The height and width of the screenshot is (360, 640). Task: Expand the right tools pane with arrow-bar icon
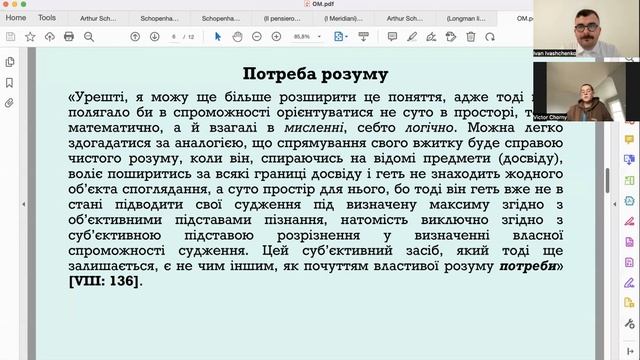point(630,351)
